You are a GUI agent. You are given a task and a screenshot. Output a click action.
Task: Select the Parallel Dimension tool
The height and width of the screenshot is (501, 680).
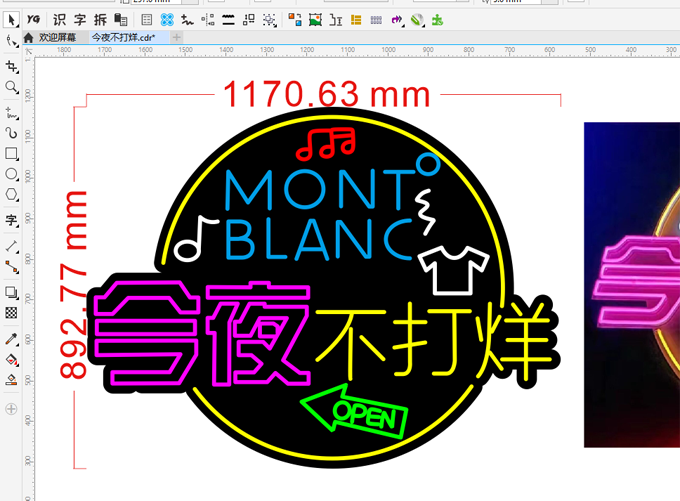point(11,246)
